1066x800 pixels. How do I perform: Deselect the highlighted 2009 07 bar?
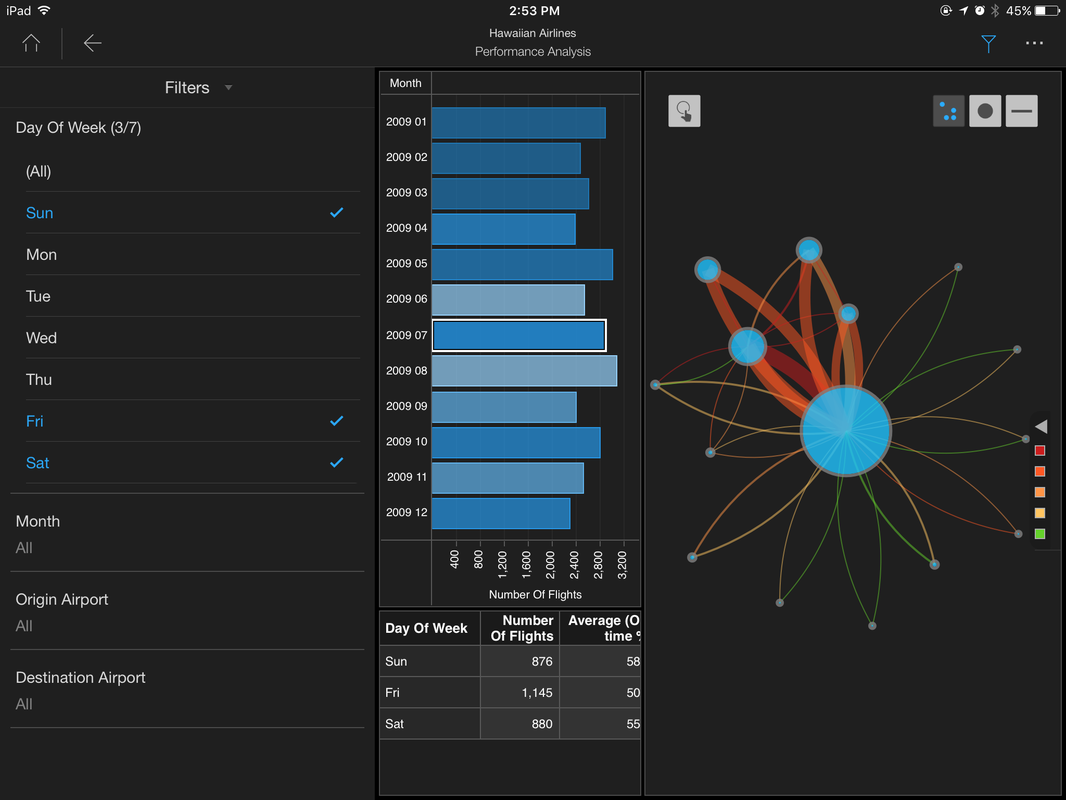[519, 335]
